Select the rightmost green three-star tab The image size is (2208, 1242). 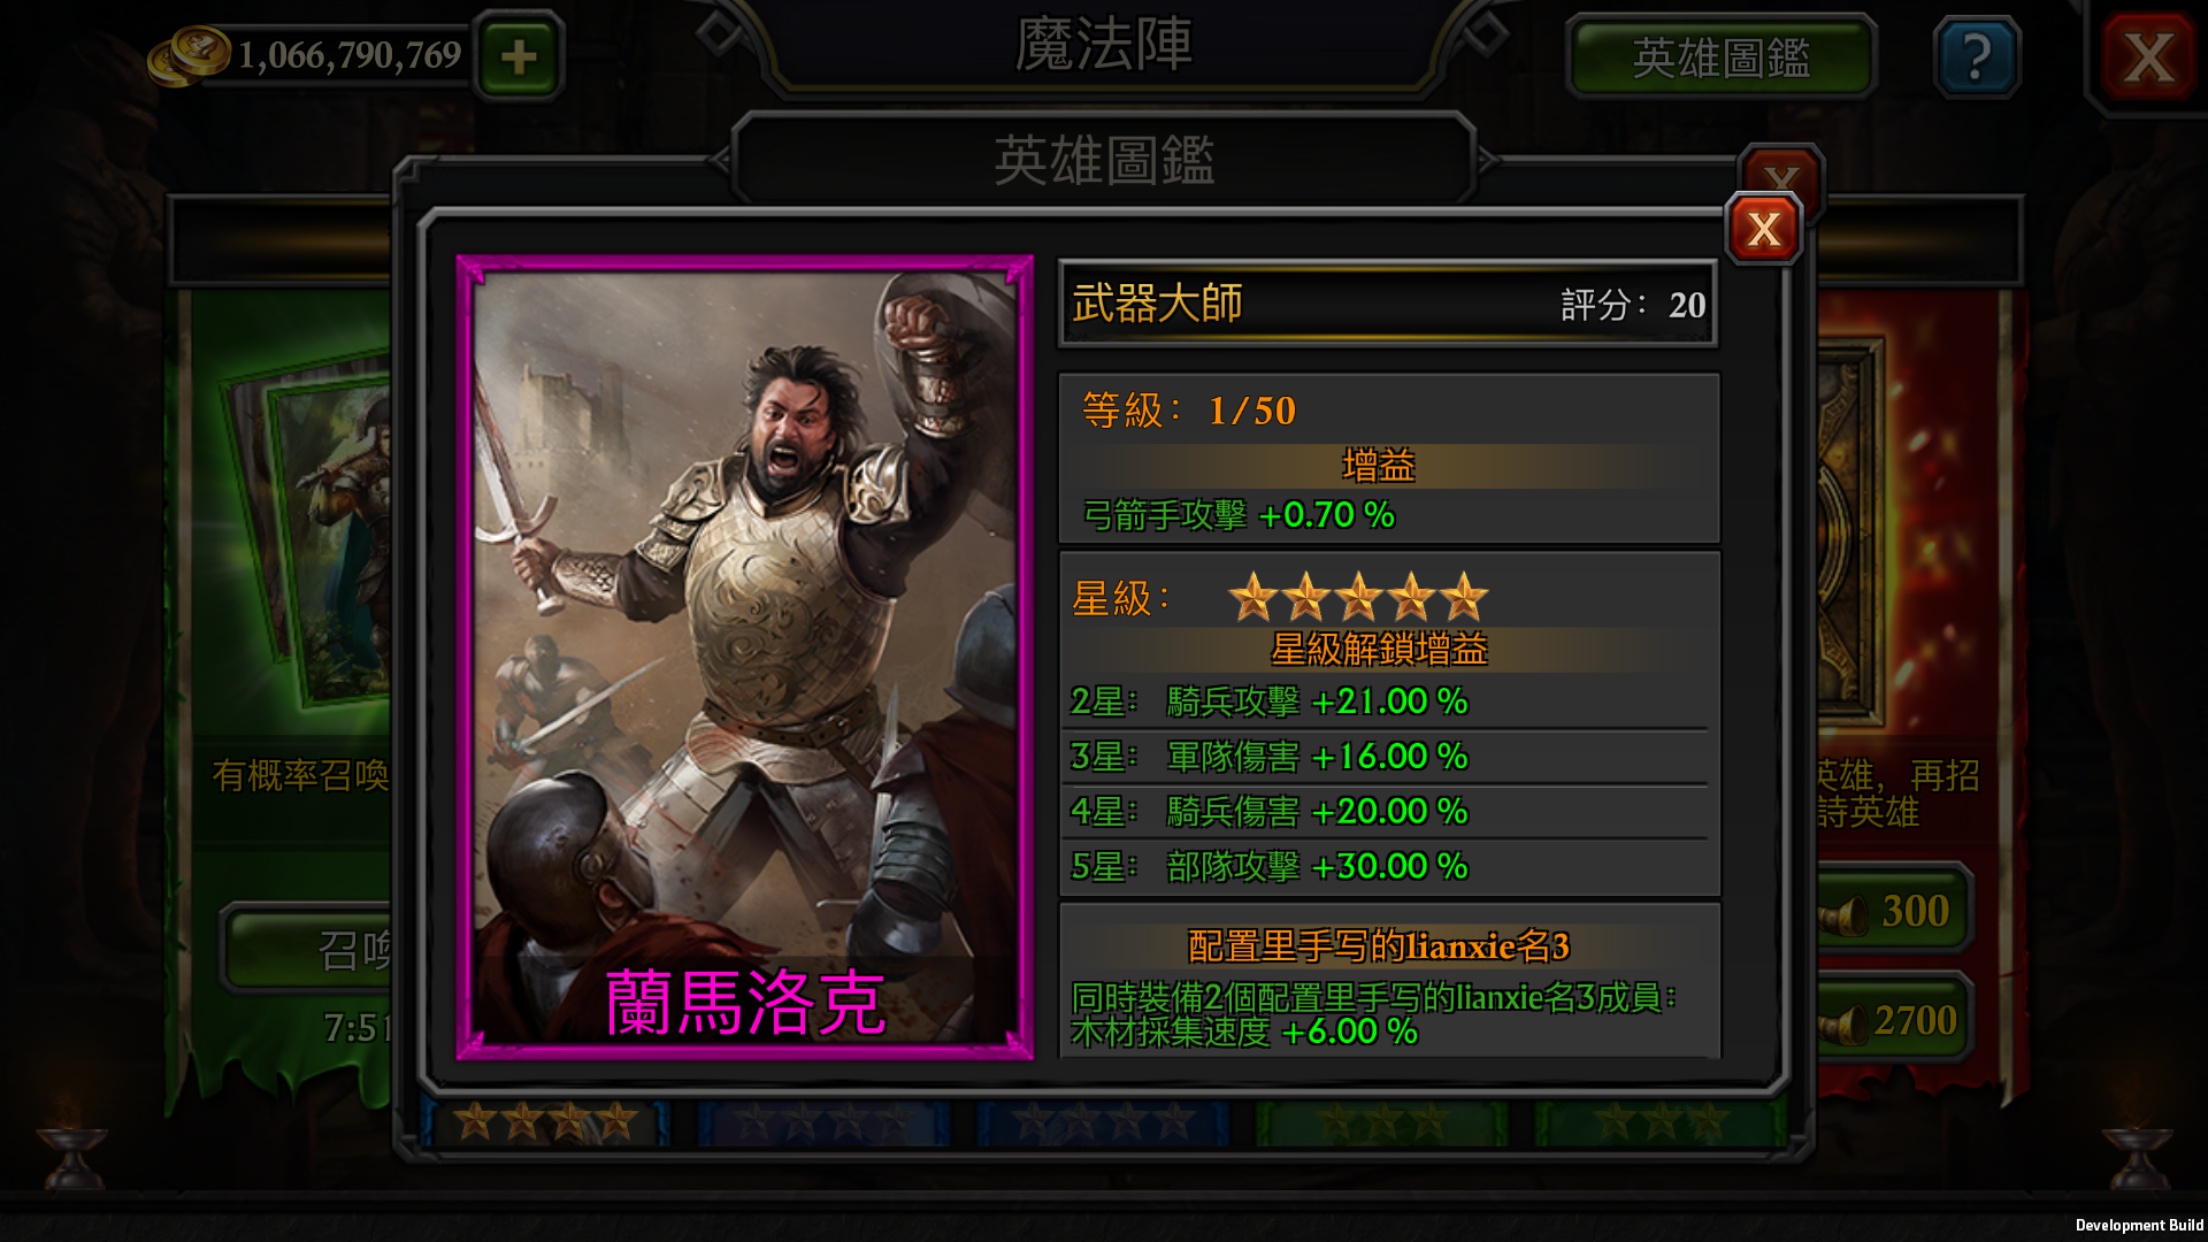(x=1659, y=1122)
